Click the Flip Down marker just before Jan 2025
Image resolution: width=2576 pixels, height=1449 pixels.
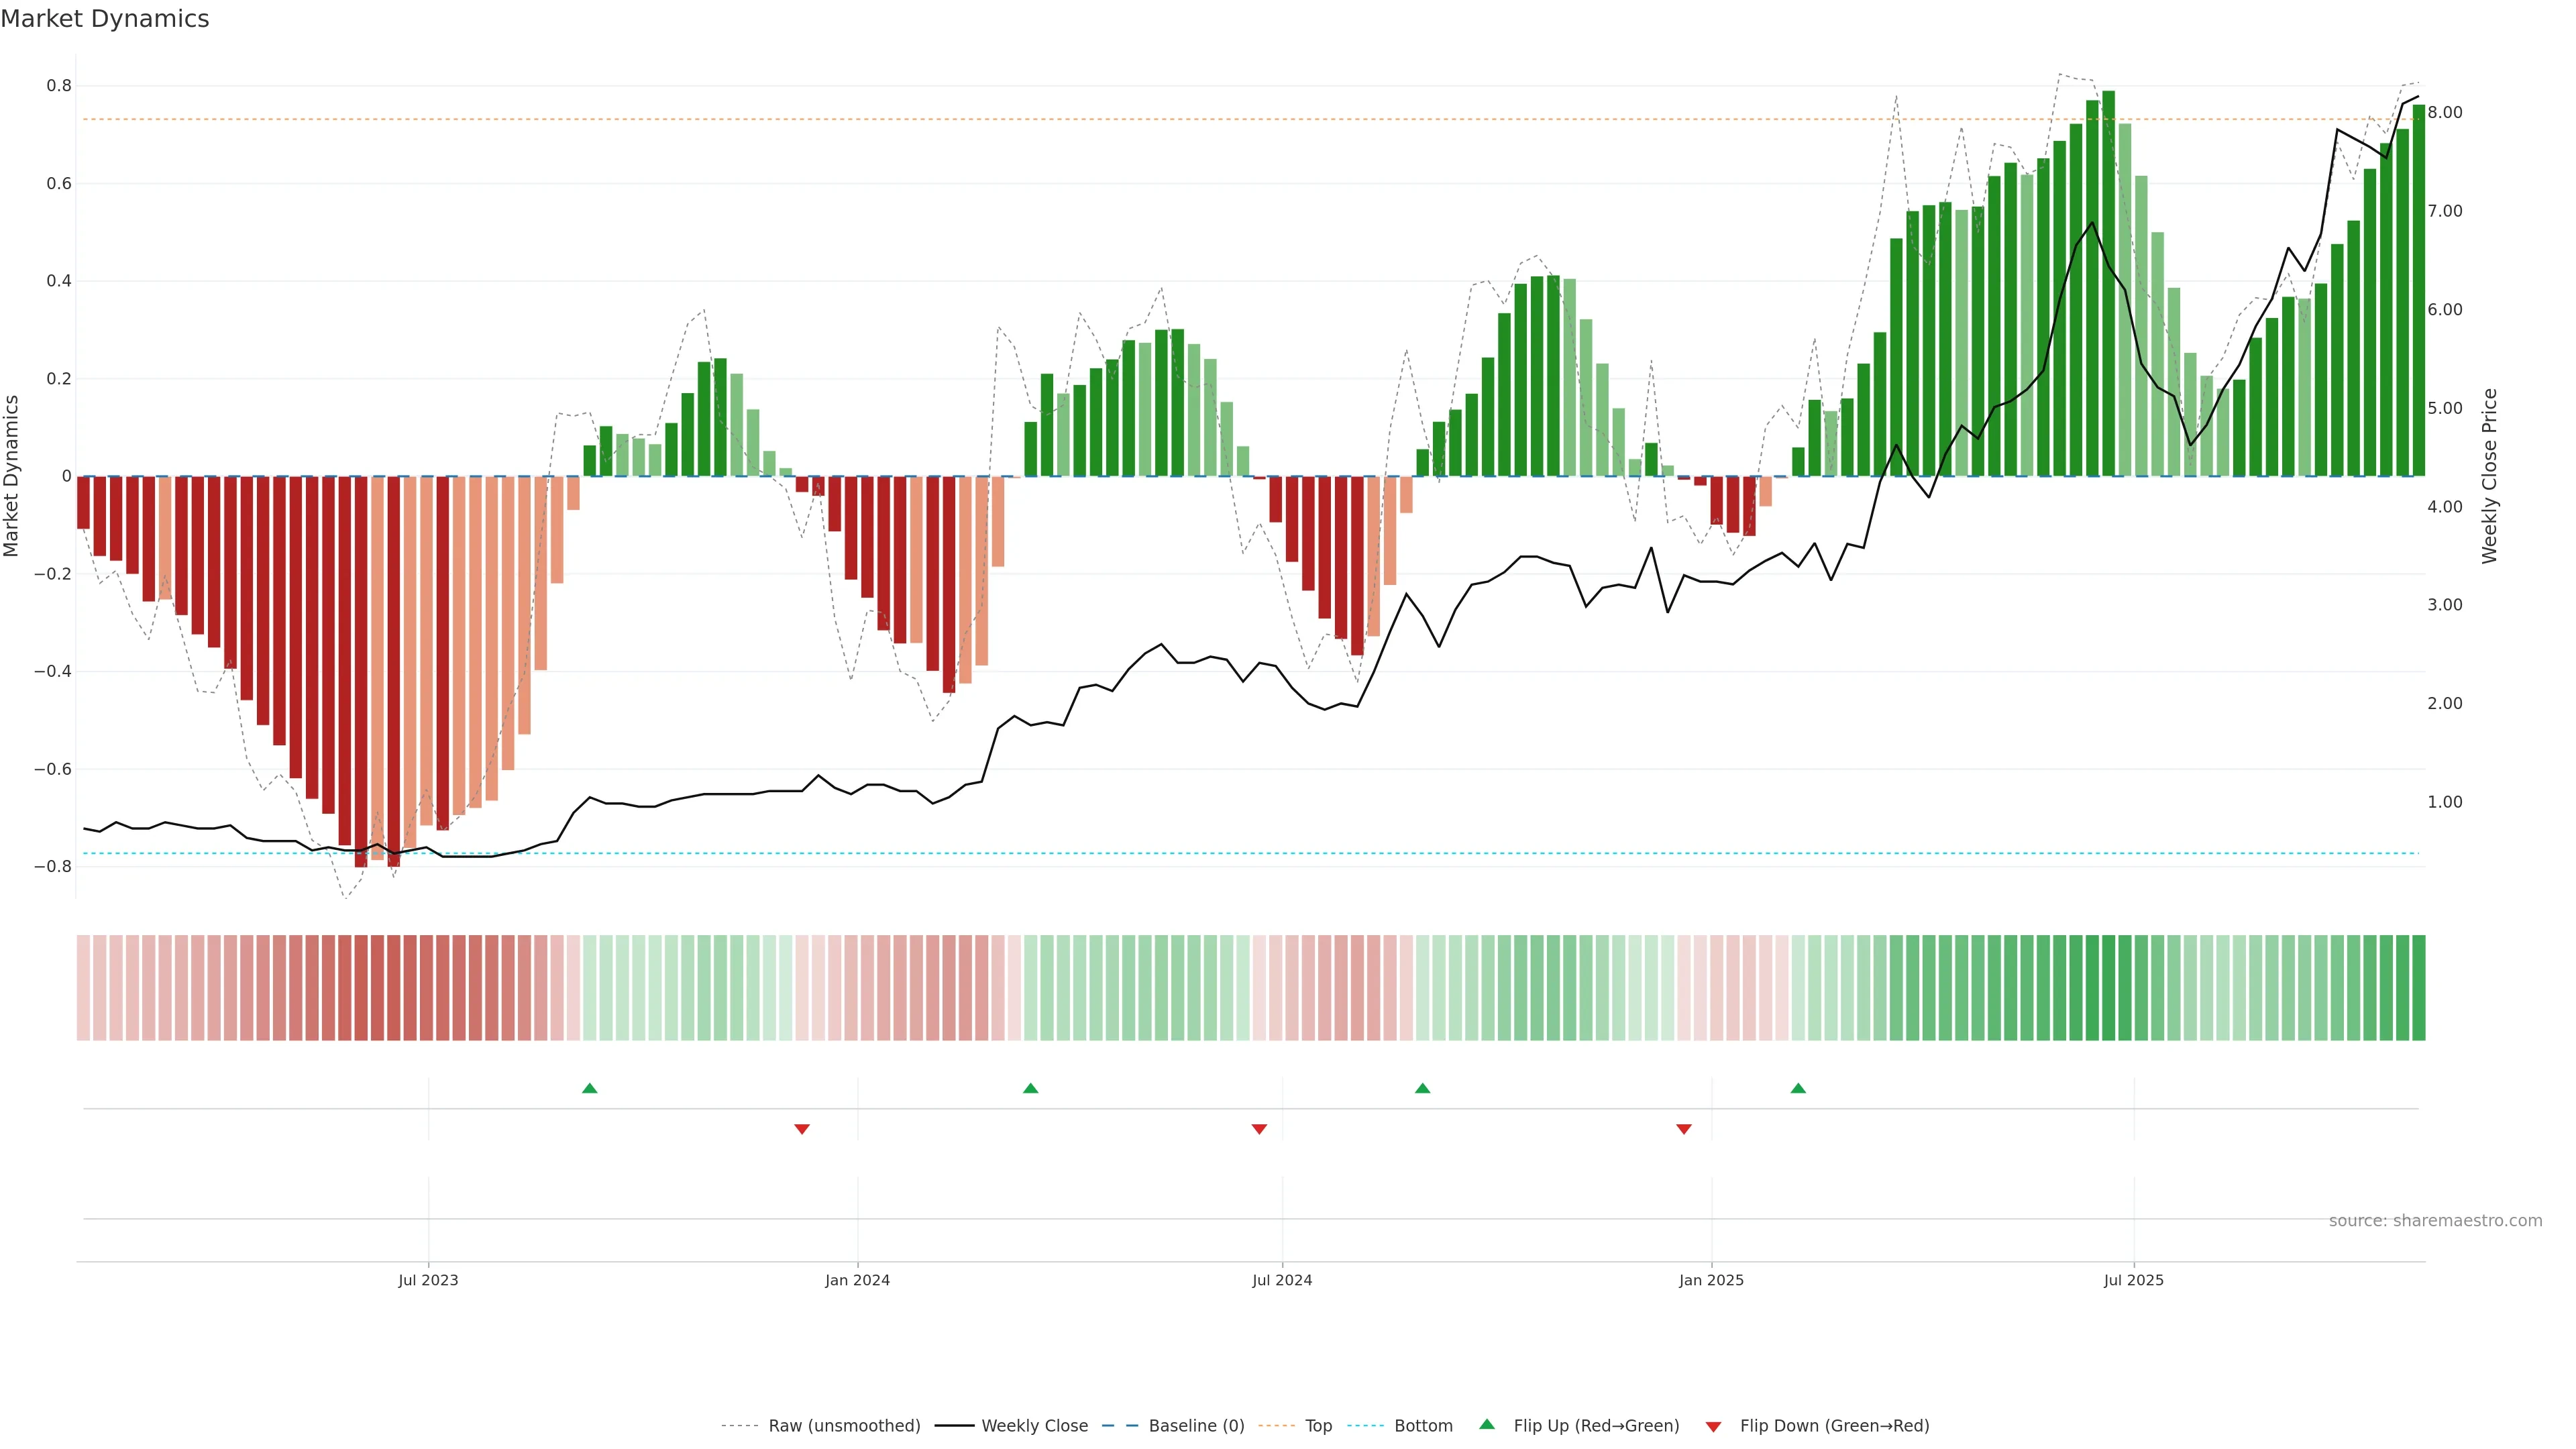(1684, 1129)
